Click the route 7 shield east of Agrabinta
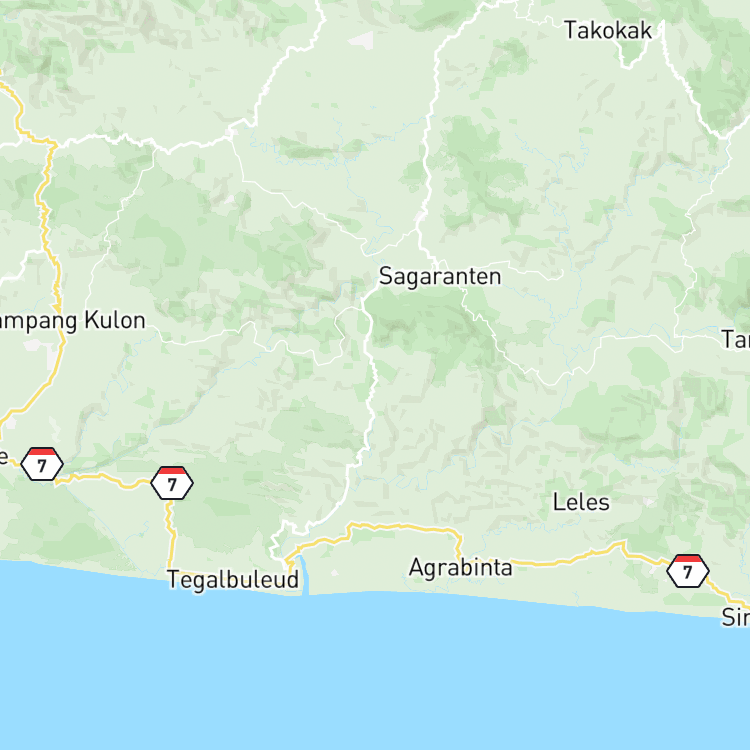The height and width of the screenshot is (750, 750). tap(688, 571)
